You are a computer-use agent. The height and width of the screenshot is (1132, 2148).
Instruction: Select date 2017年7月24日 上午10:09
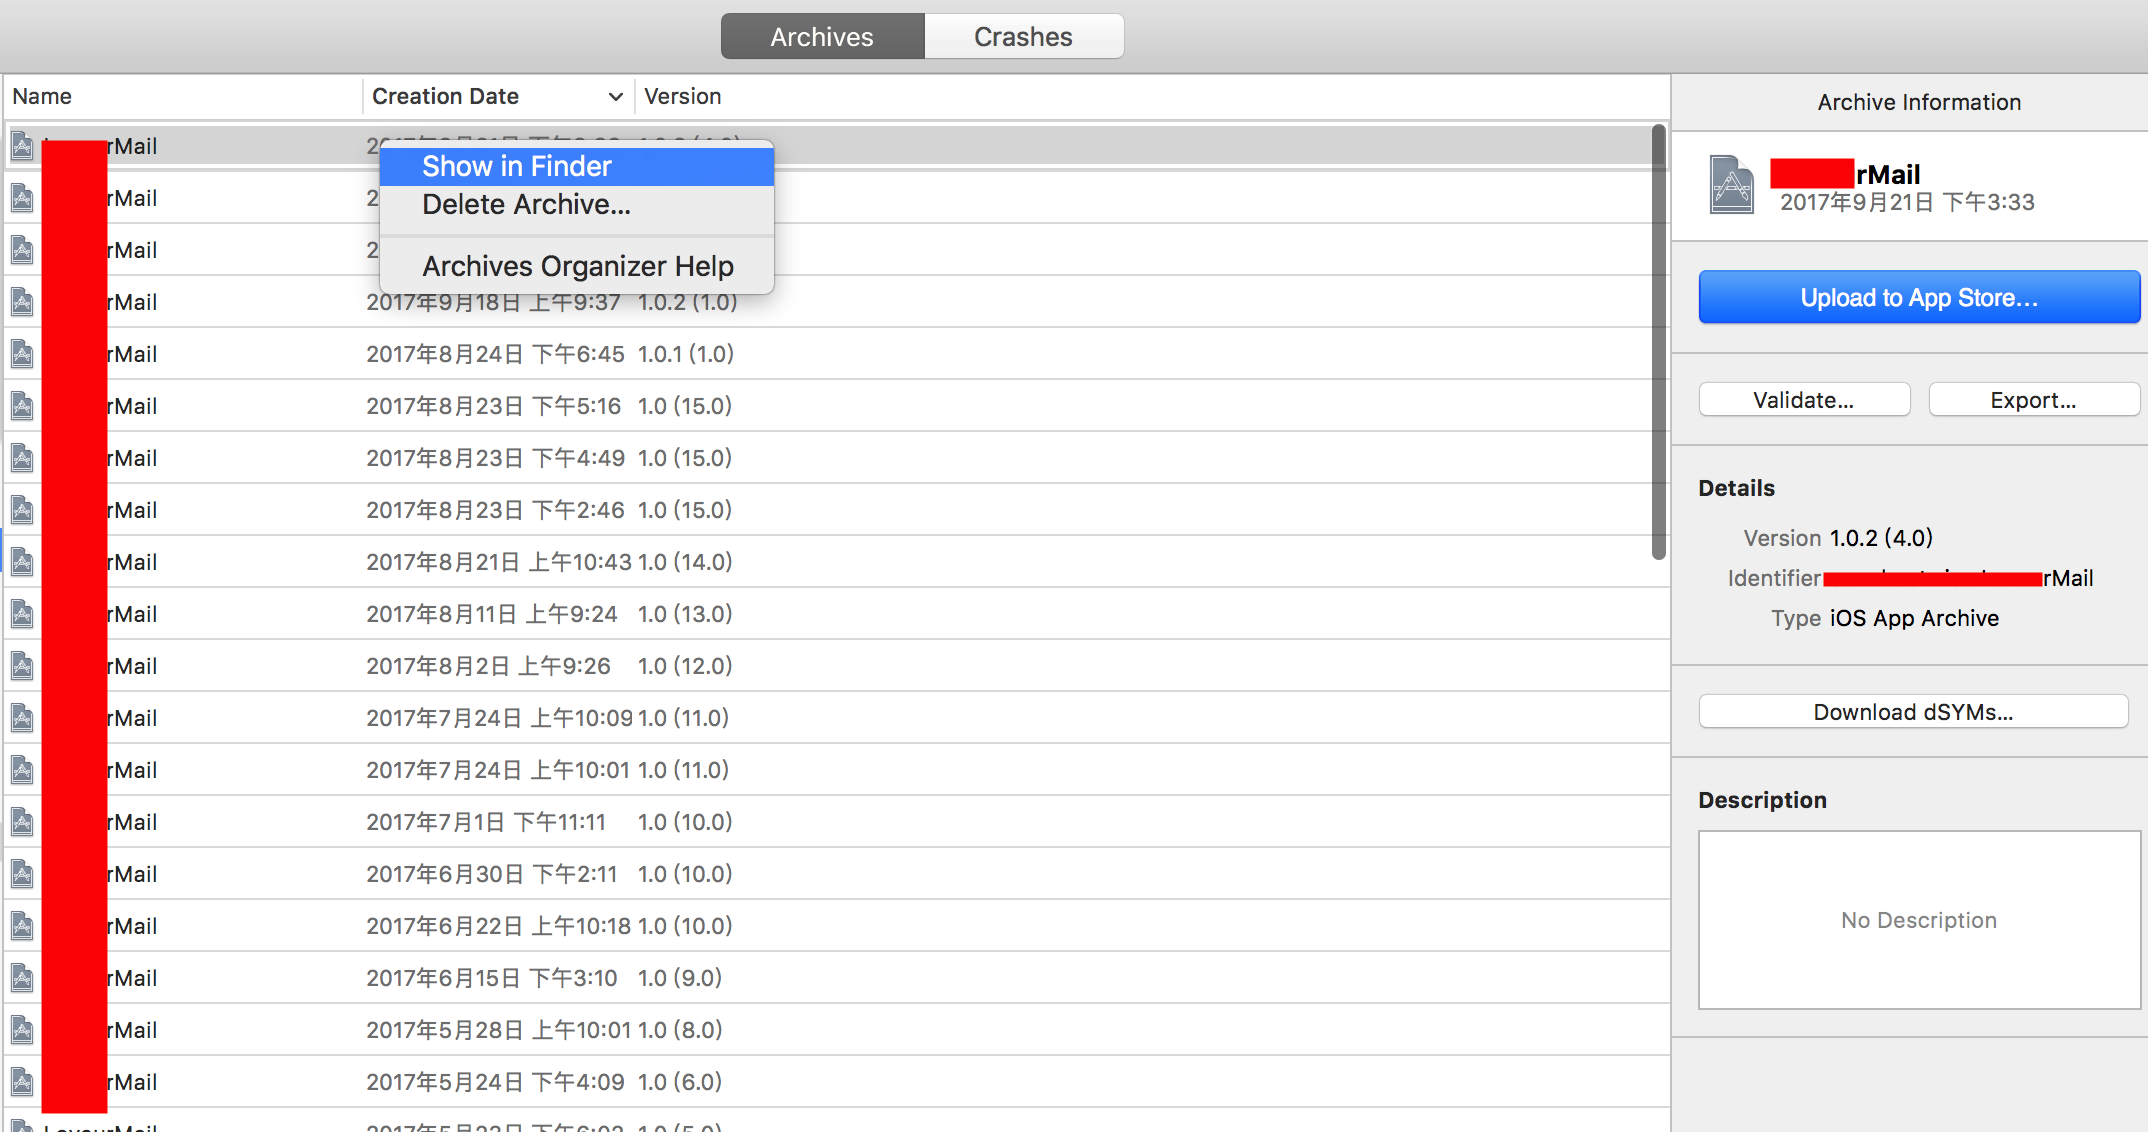(x=499, y=718)
